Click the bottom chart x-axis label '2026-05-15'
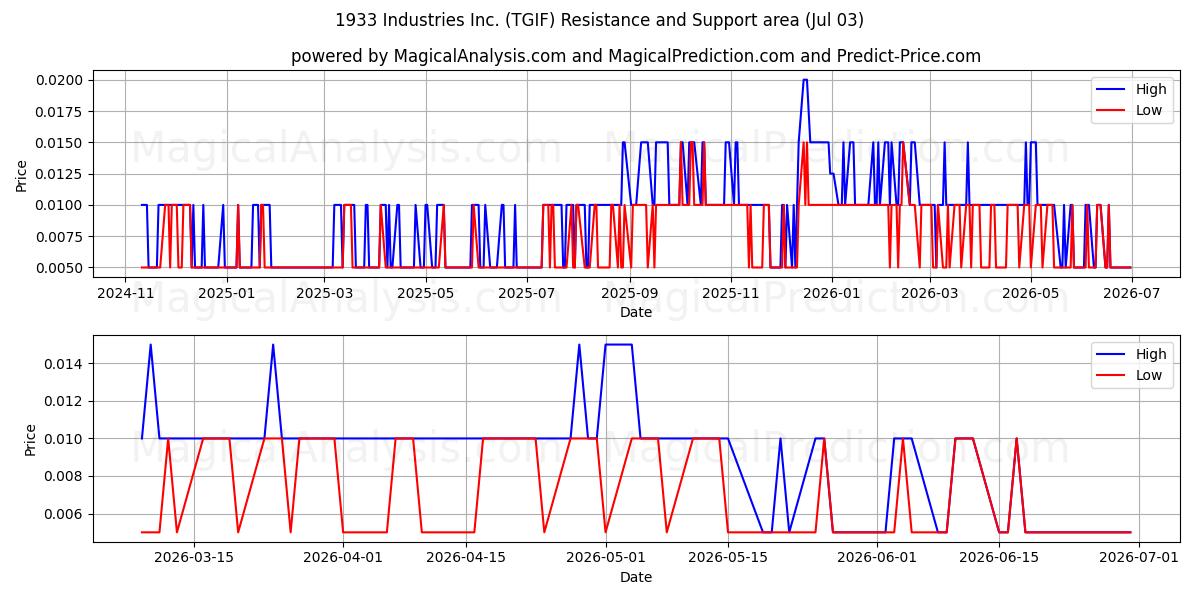Viewport: 1200px width, 600px height. (x=728, y=559)
